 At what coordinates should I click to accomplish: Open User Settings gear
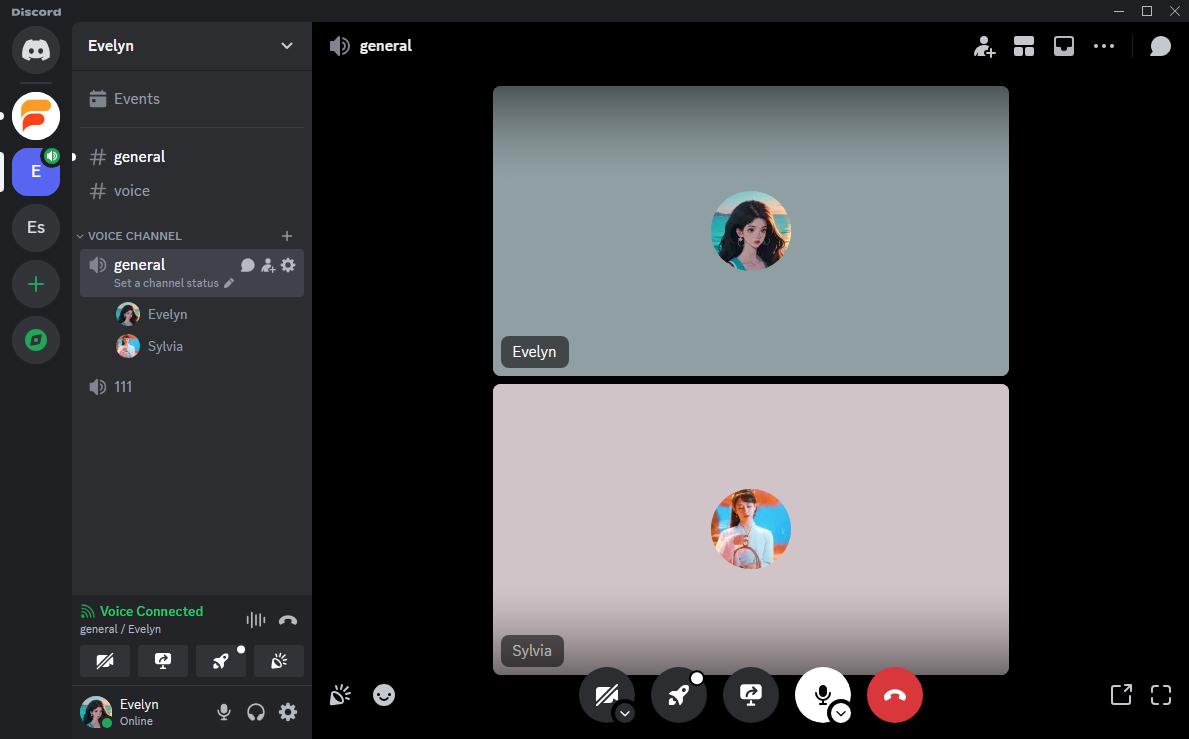288,712
